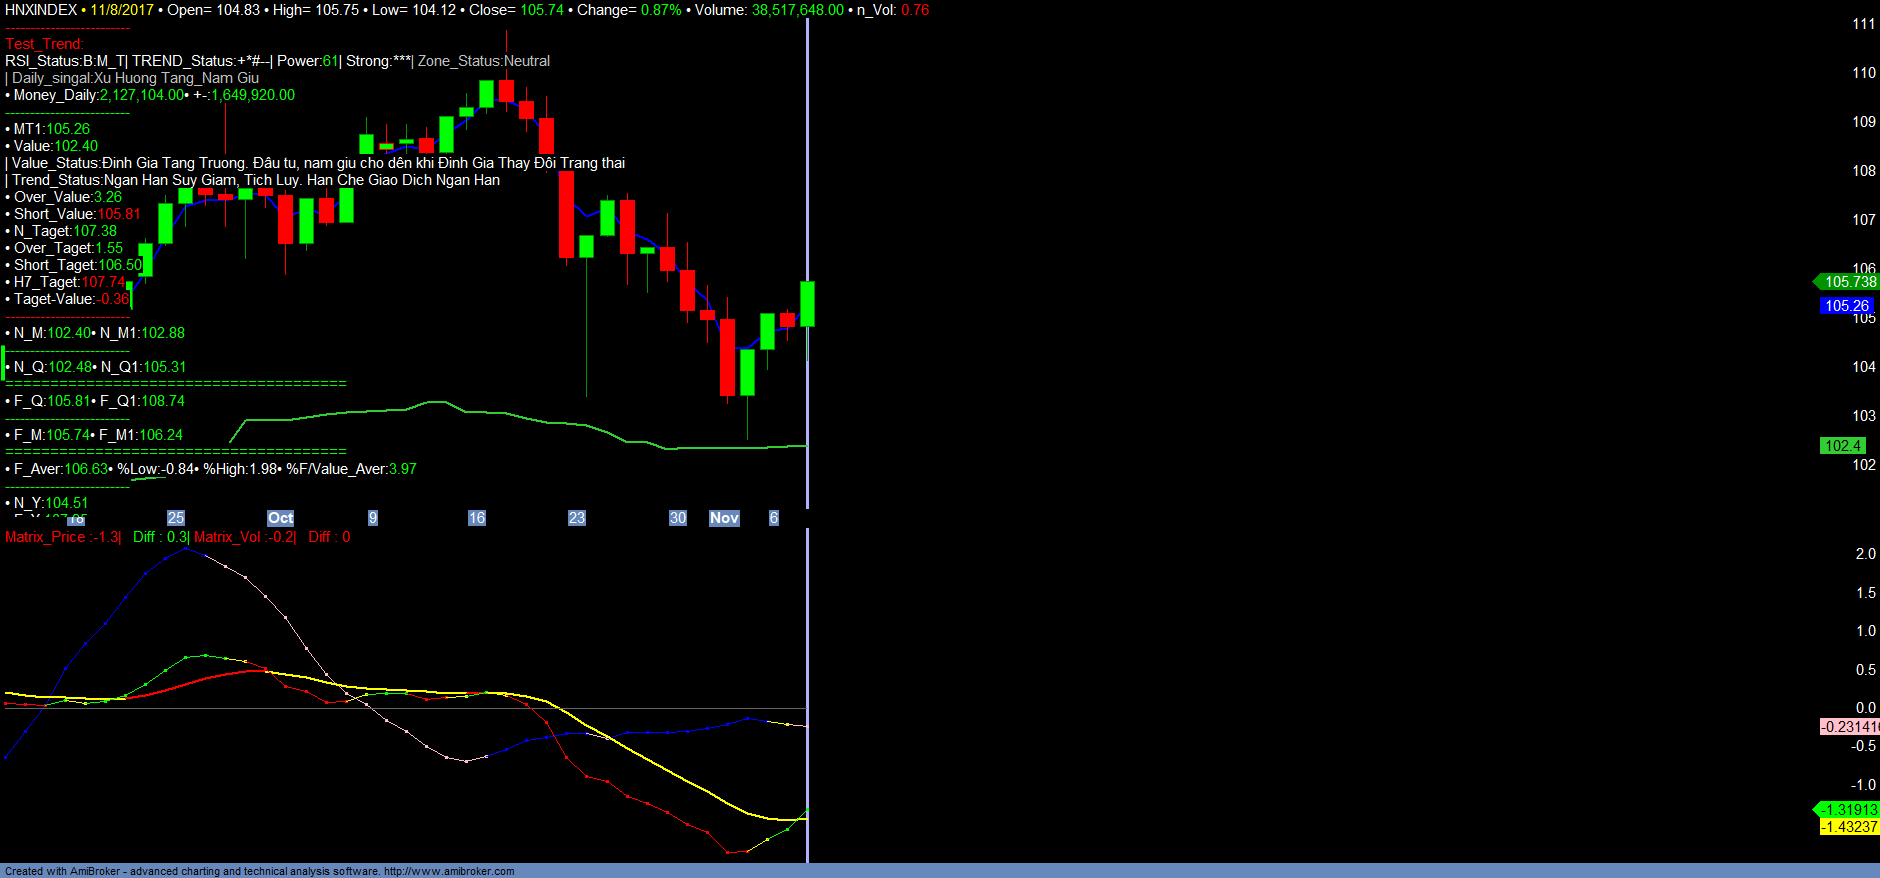Click the green 102.4 value axis tag
The image size is (1880, 878).
[1842, 446]
